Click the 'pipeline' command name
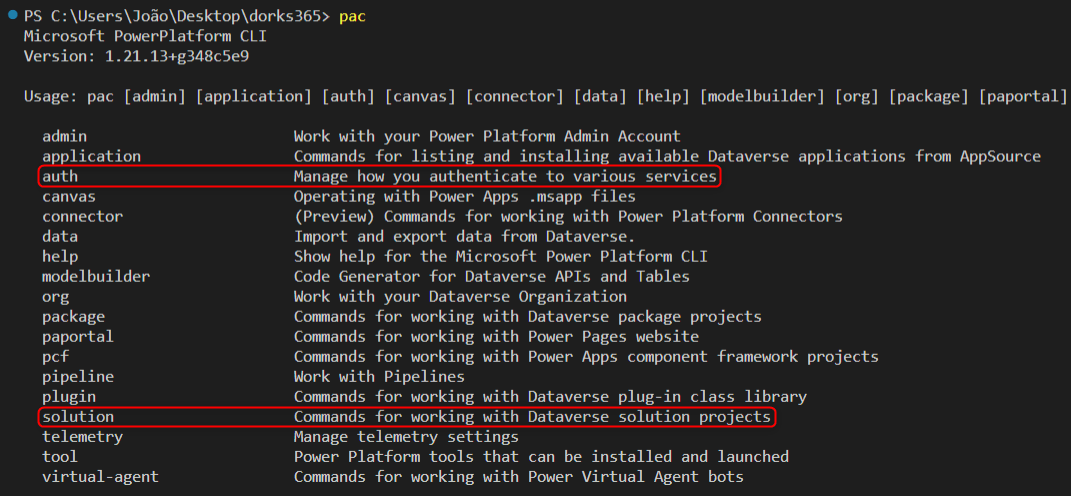Screen dimensions: 1071x496 tap(78, 376)
